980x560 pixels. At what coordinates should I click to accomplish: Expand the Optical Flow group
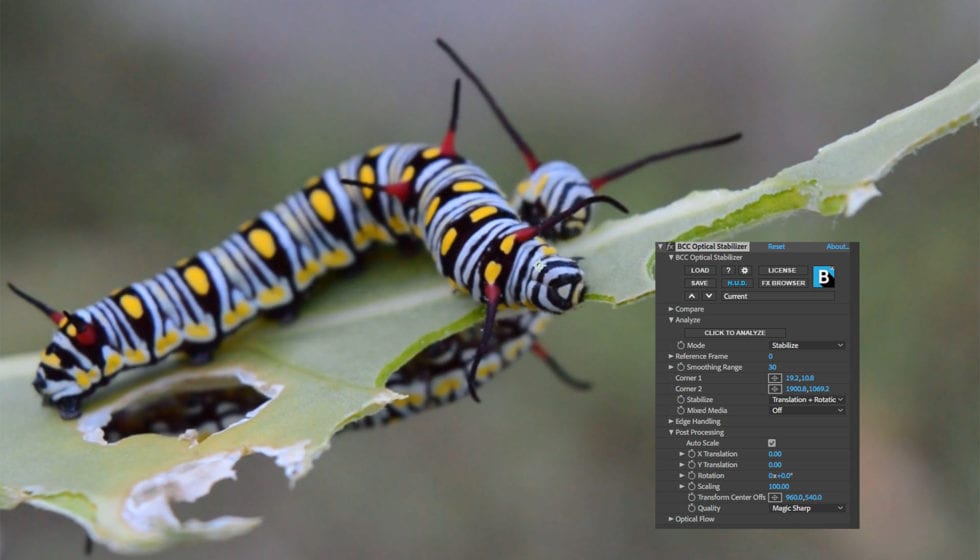(671, 519)
